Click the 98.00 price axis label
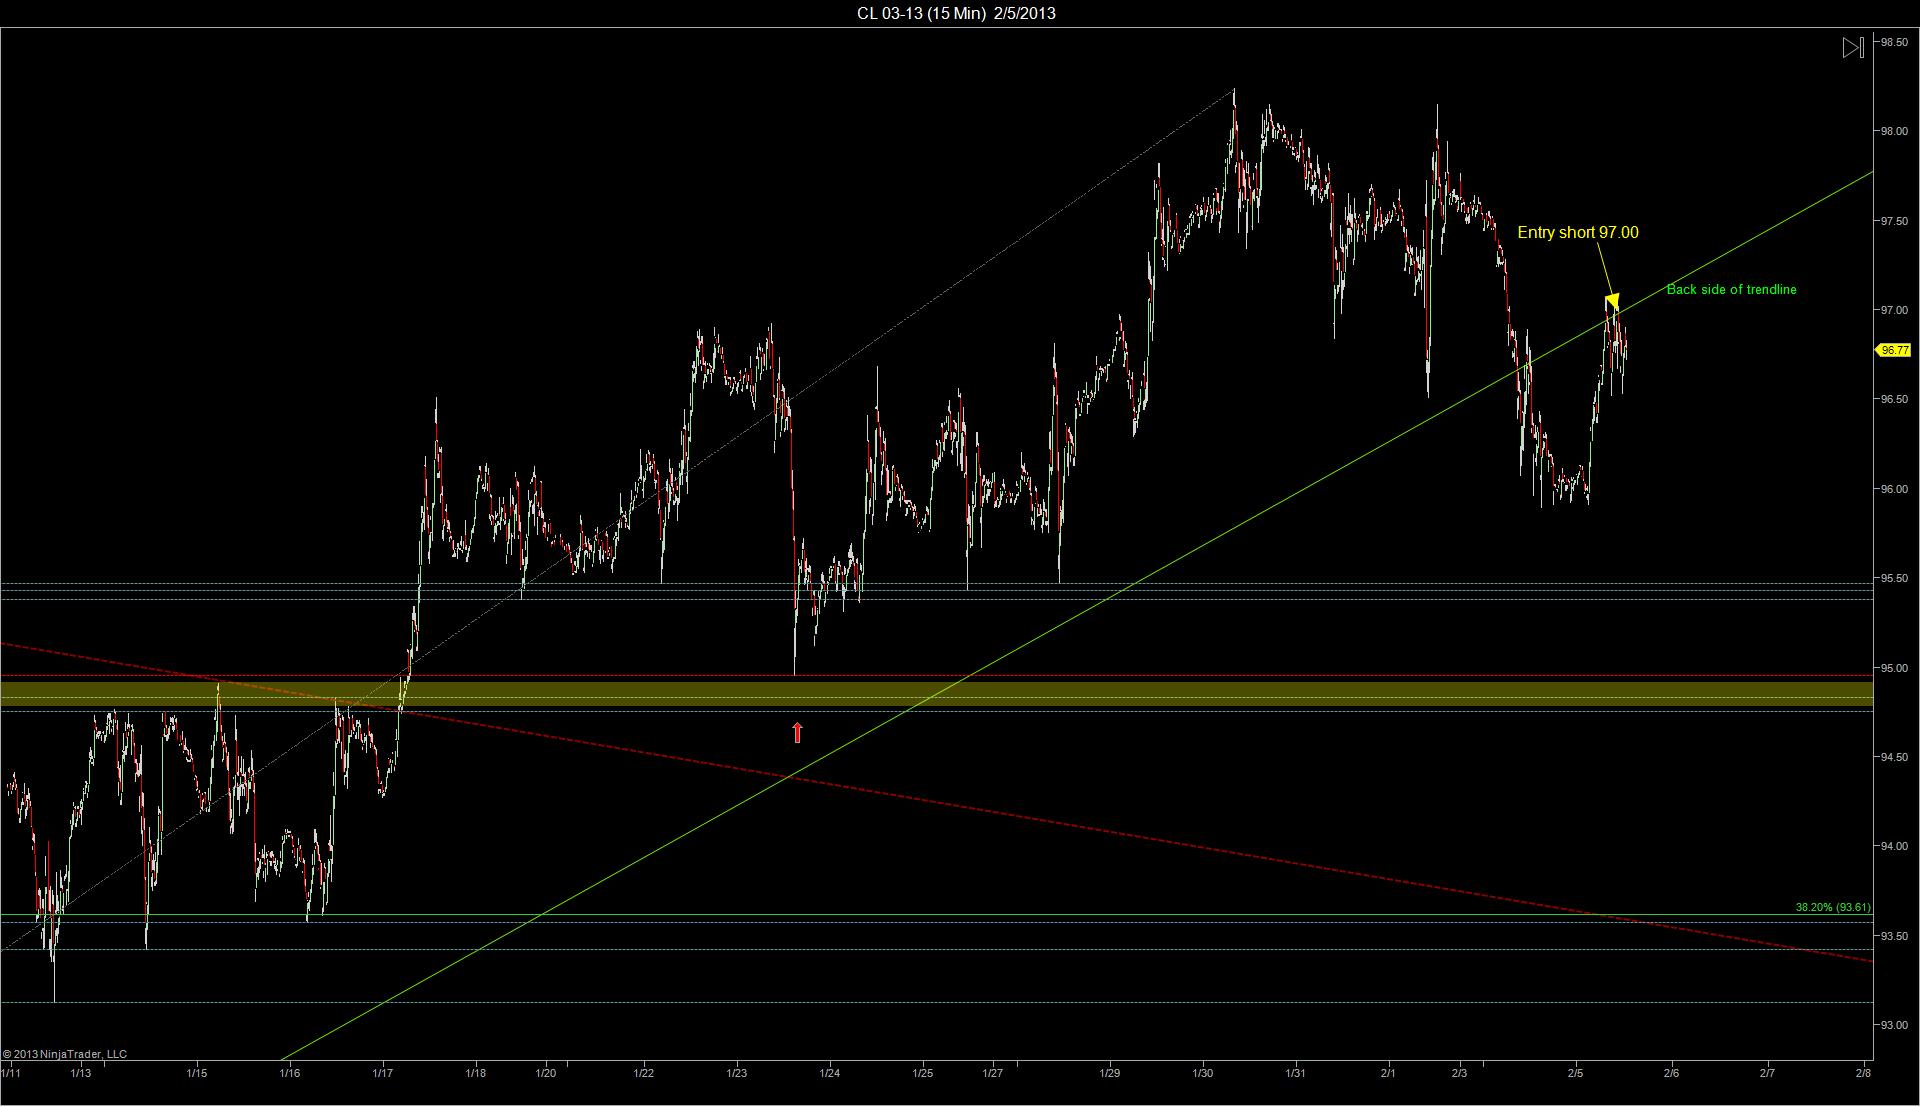The height and width of the screenshot is (1106, 1920). click(x=1893, y=132)
